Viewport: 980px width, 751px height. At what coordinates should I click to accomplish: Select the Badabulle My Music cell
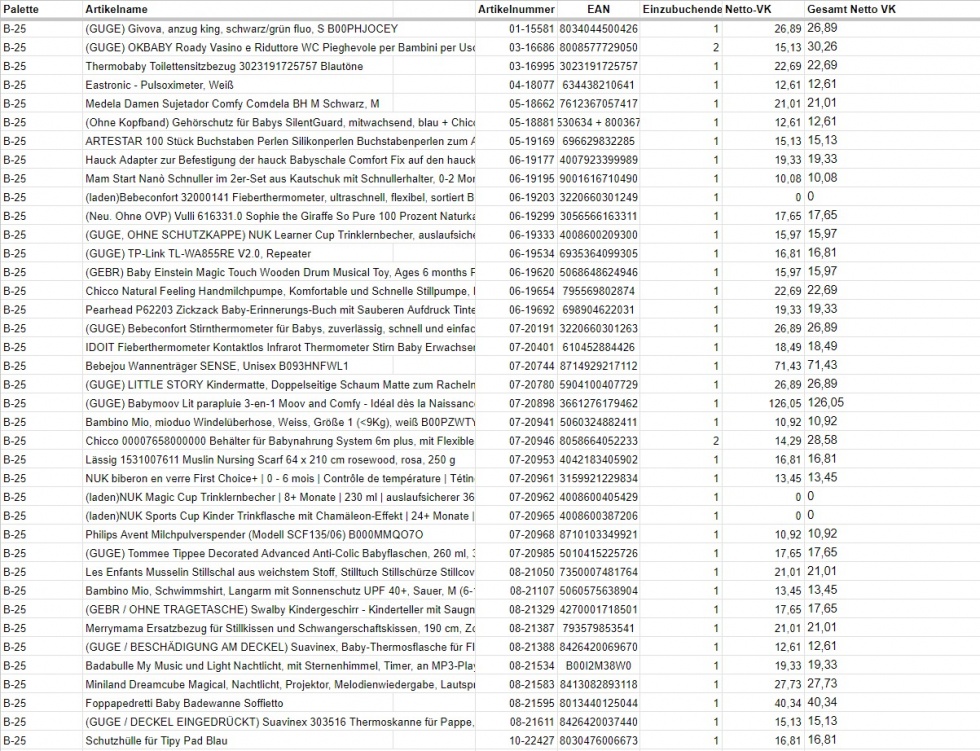pos(279,666)
